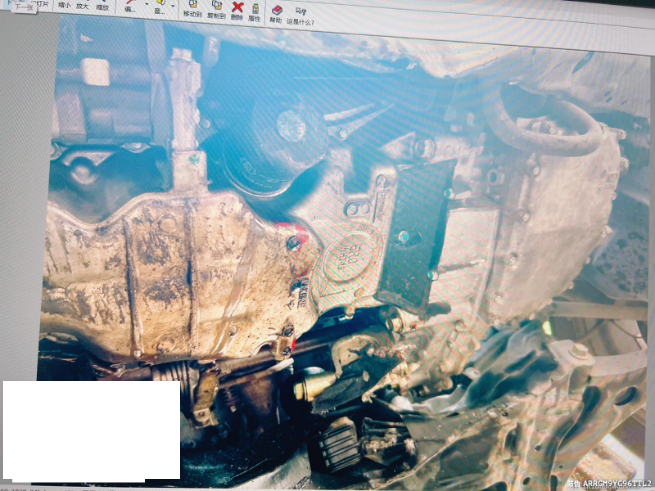Click the 移动到 (move to) icon
655x491 pixels.
tap(194, 9)
